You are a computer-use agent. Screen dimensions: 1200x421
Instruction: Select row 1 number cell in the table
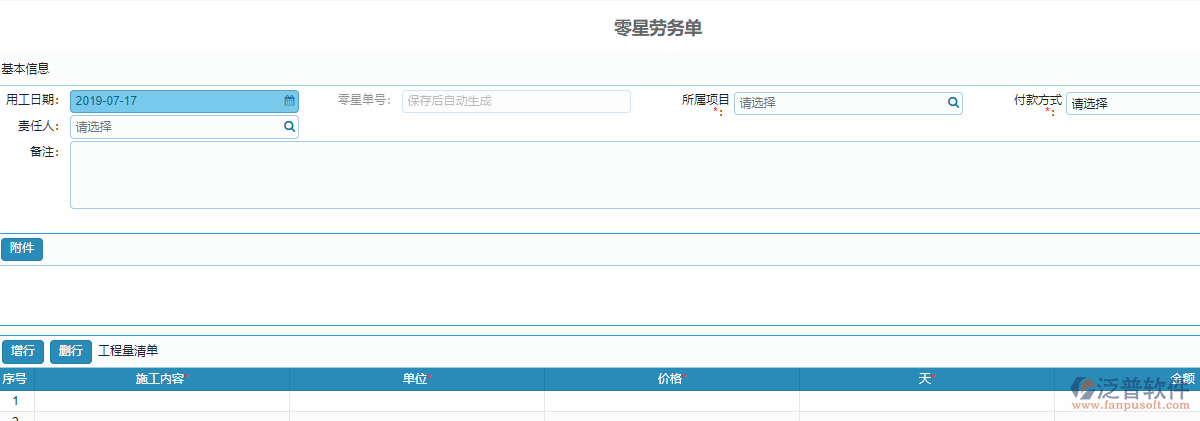(15, 401)
